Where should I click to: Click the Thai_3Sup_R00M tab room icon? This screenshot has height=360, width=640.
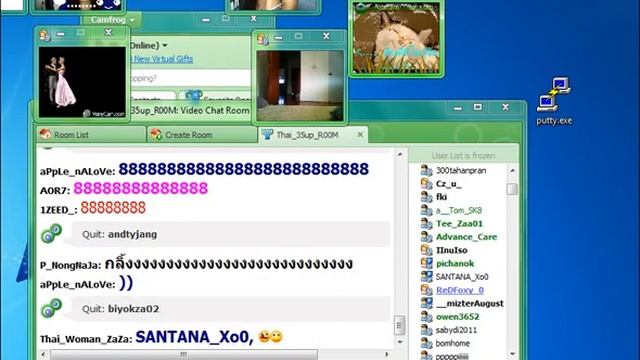[267, 134]
